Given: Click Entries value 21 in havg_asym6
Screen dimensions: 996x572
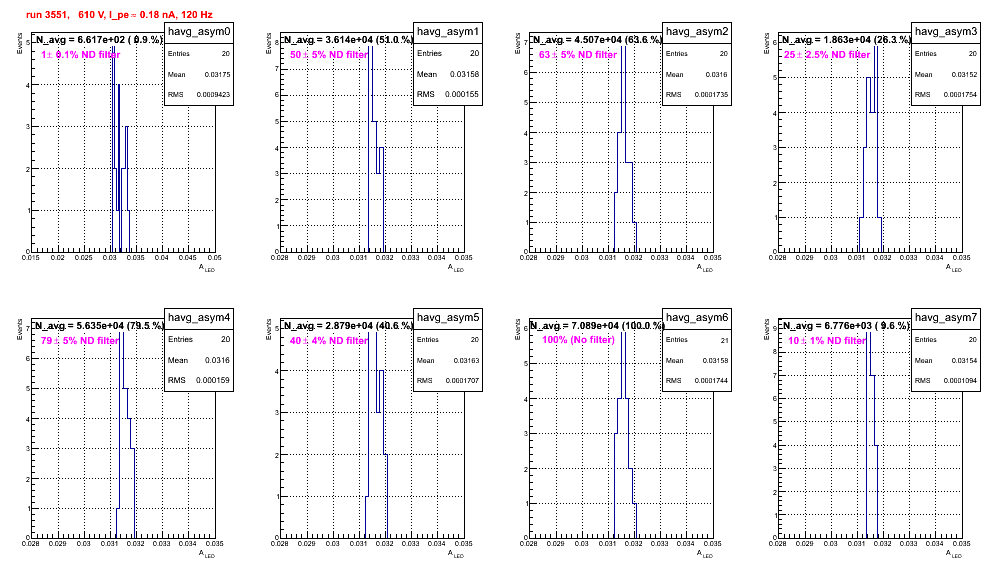Looking at the screenshot, I should [724, 340].
